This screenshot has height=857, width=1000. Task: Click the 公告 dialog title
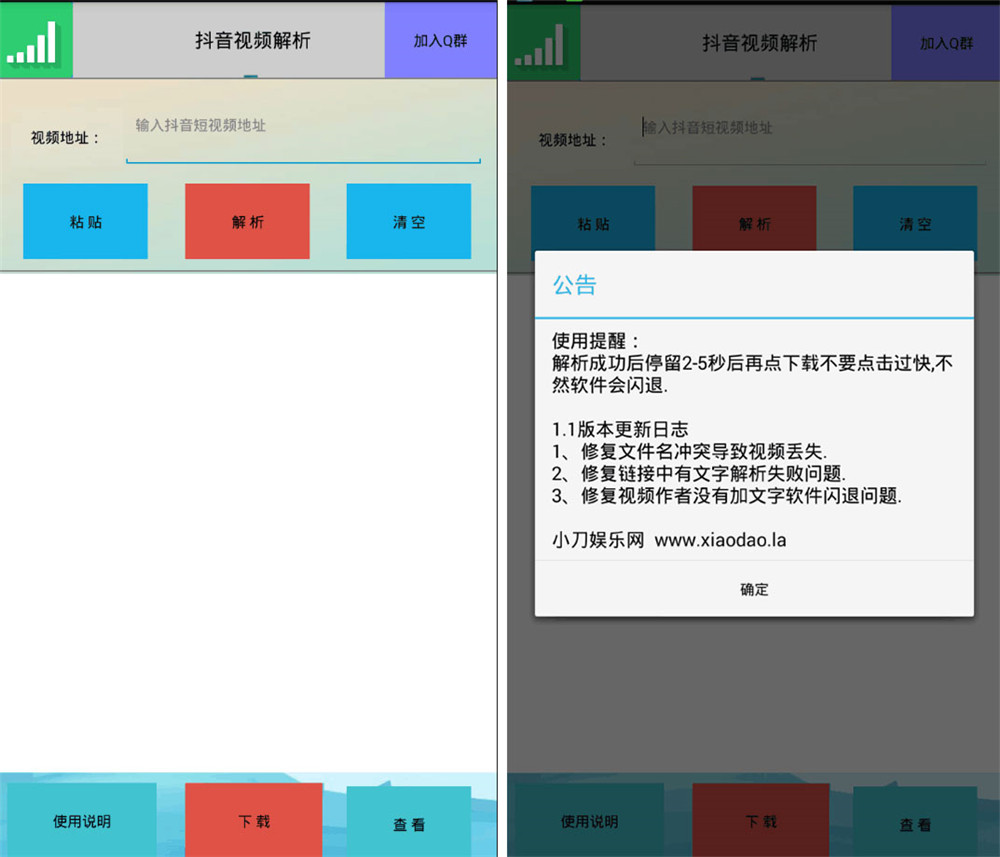(575, 284)
